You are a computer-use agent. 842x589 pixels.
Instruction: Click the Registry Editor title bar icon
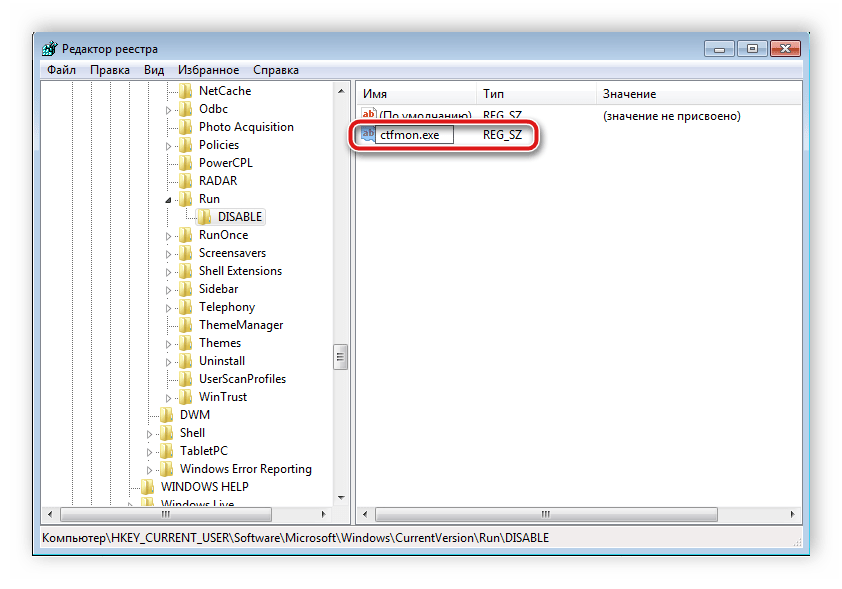(50, 49)
